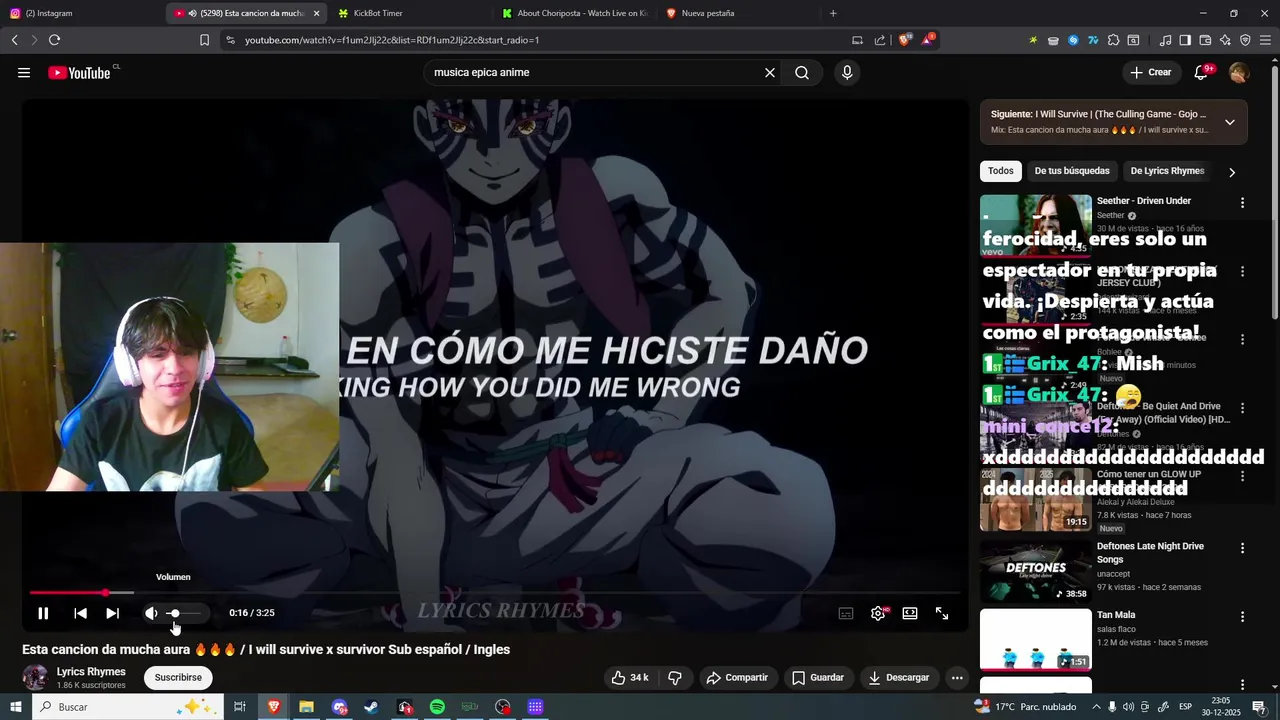Open Spotify from taskbar
Image resolution: width=1280 pixels, height=720 pixels.
pos(437,707)
